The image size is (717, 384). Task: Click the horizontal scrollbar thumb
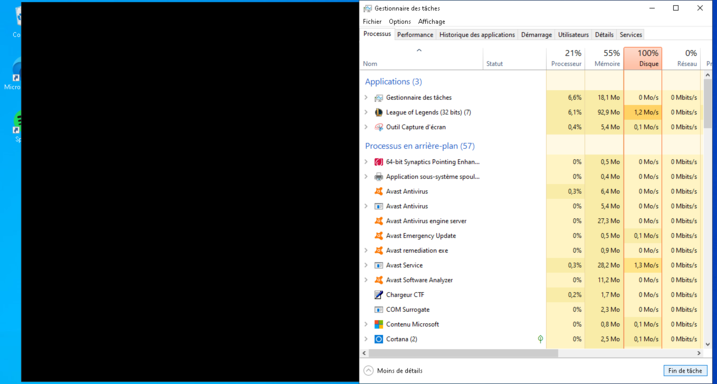pyautogui.click(x=463, y=353)
